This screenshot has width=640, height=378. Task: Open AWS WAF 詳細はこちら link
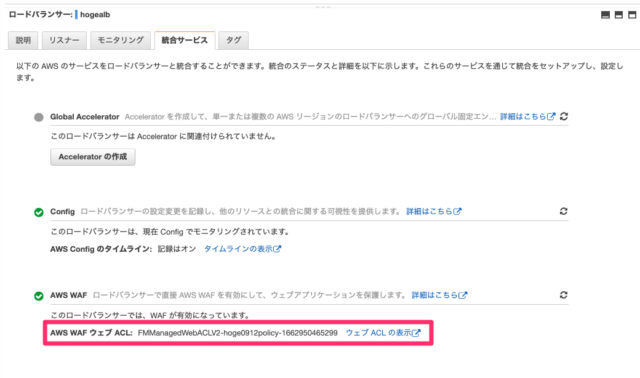pos(439,295)
